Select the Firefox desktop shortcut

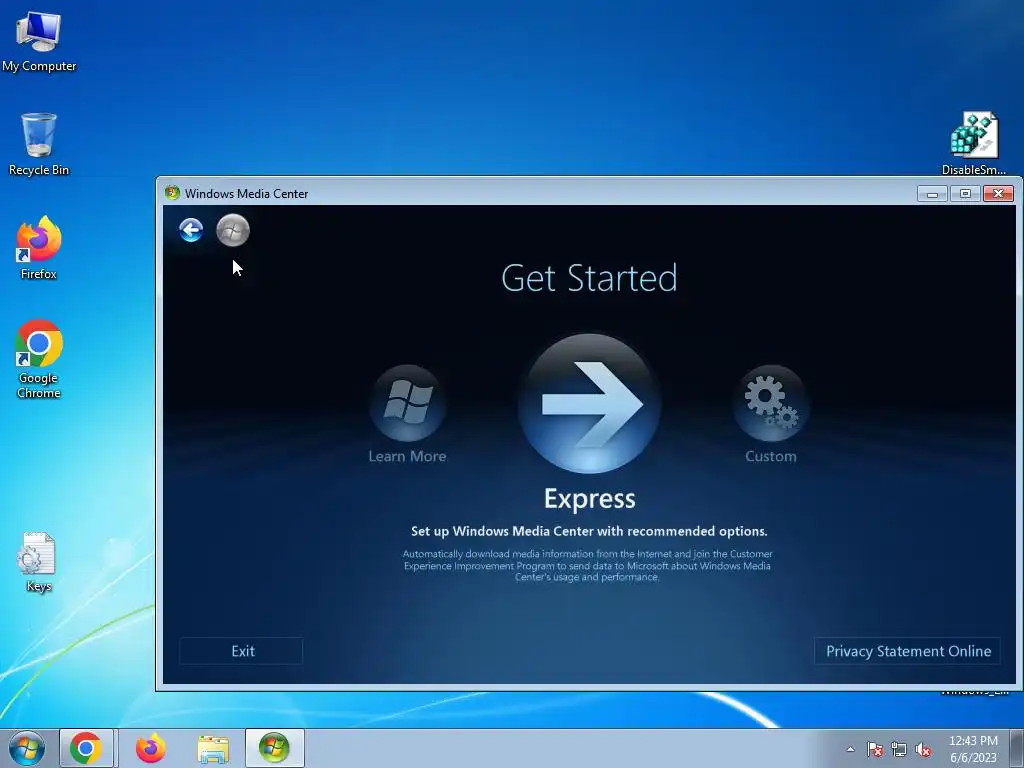[x=39, y=248]
